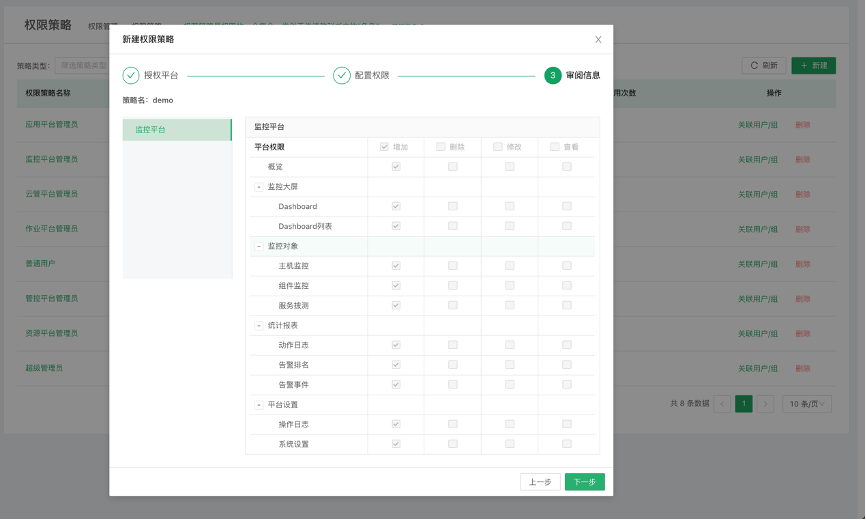
Task: Click the green 下一步 button
Action: [x=585, y=482]
